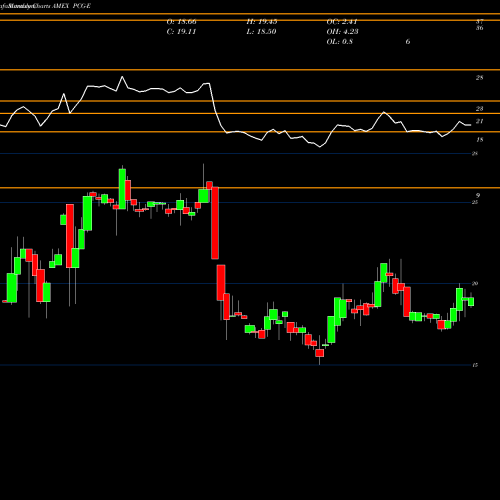
Task: Click the tall red crash candlestick
Action: [x=215, y=223]
